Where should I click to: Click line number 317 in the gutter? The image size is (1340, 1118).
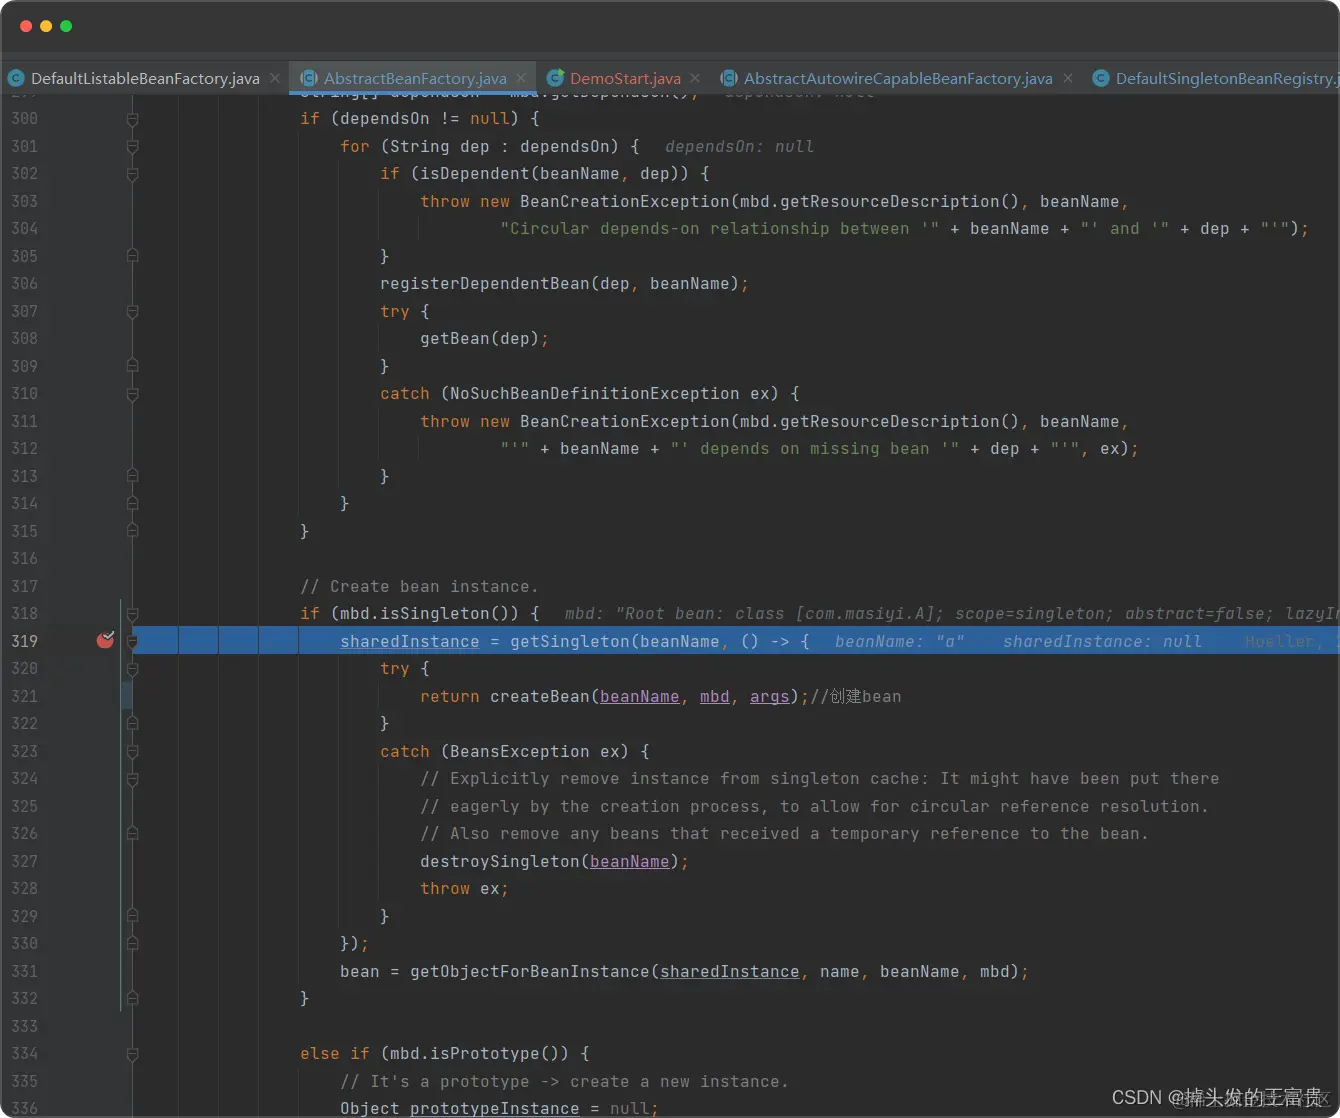point(25,586)
